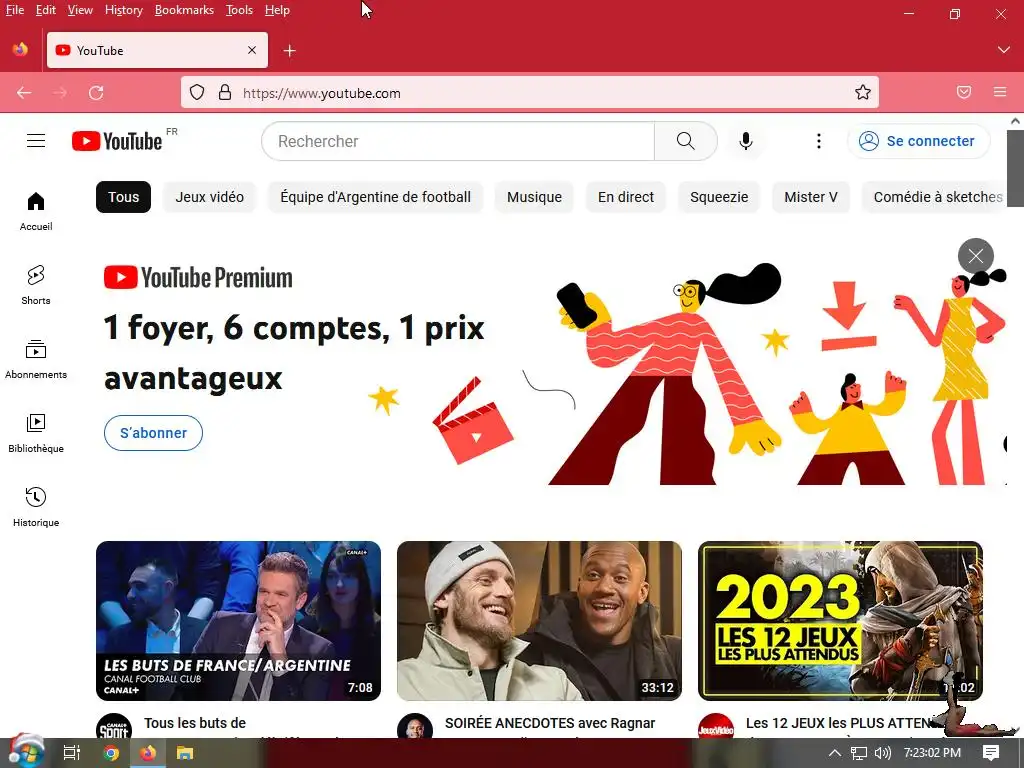This screenshot has width=1024, height=768.
Task: Open the Tools menu
Action: coord(239,10)
